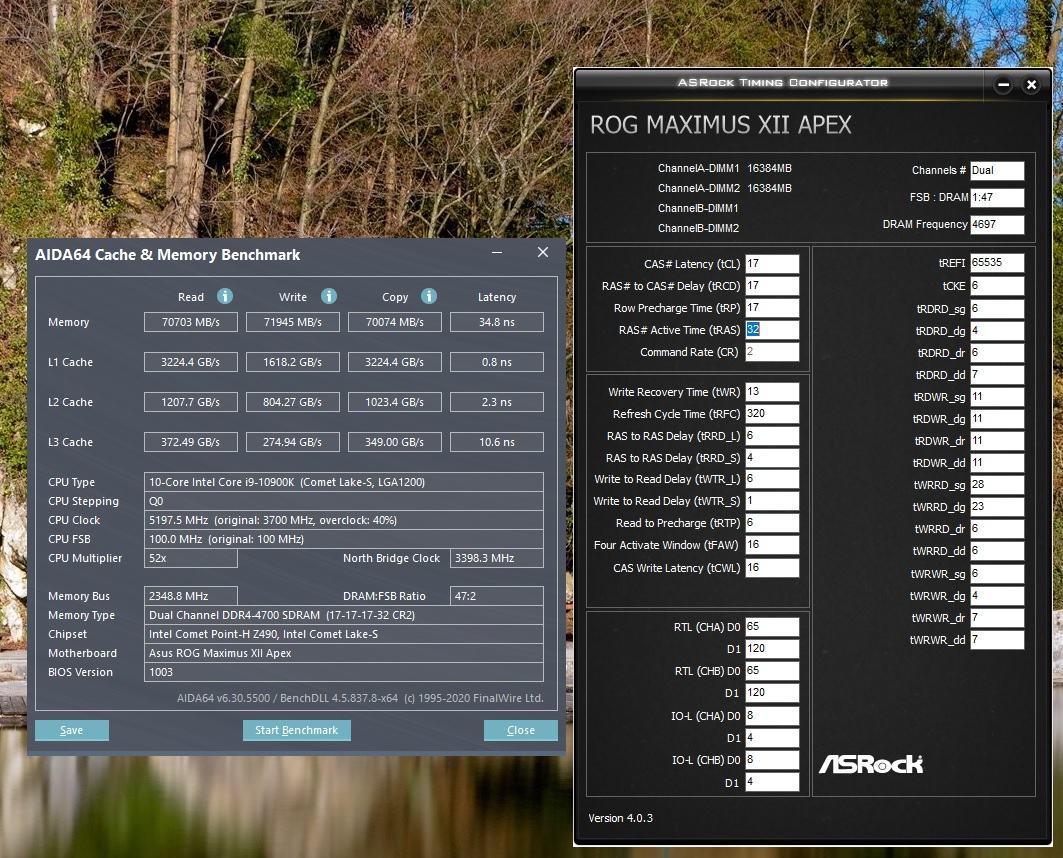The height and width of the screenshot is (858, 1063).
Task: Close the ASRock Timing Configurator window
Action: [x=1031, y=85]
